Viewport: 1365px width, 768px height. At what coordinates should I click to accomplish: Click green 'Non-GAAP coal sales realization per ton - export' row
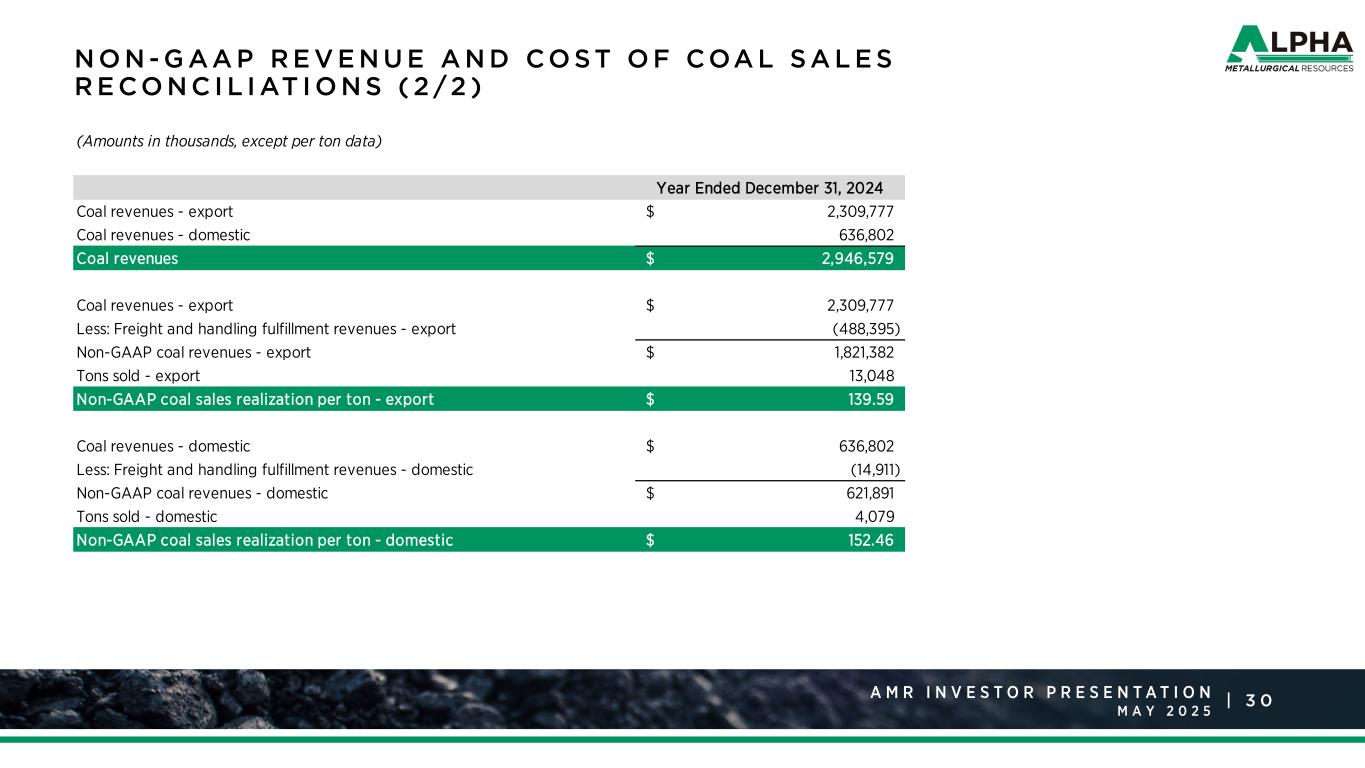(x=255, y=399)
